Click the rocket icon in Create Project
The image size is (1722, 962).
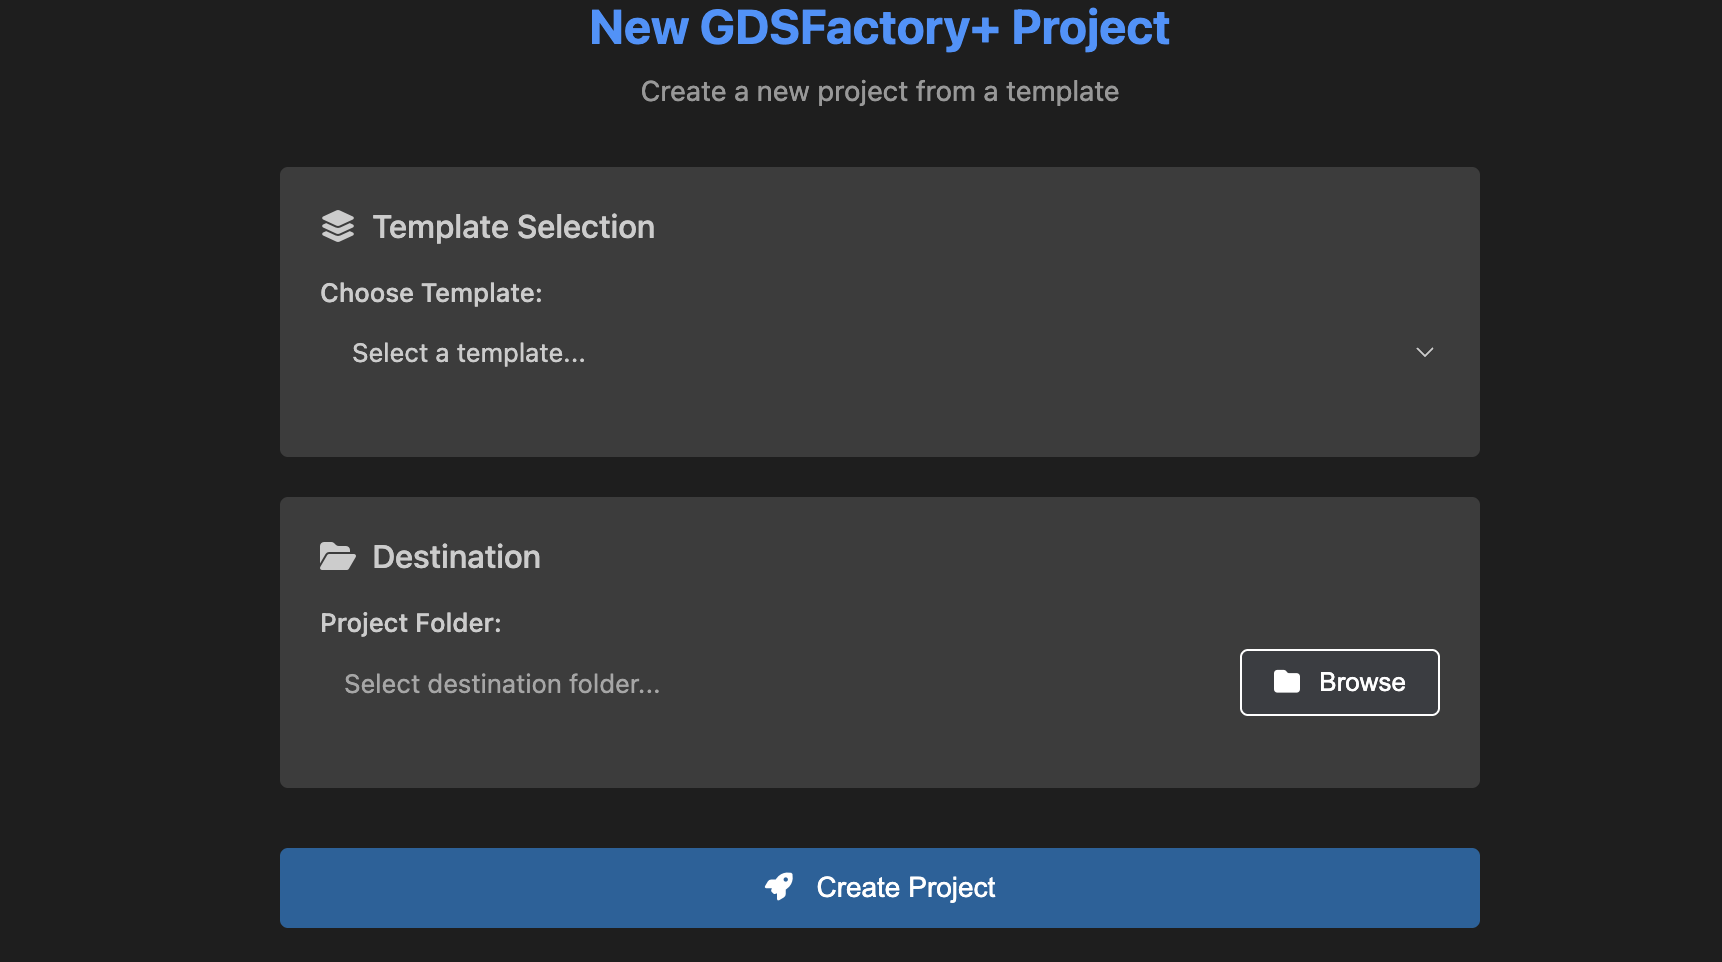pyautogui.click(x=781, y=887)
